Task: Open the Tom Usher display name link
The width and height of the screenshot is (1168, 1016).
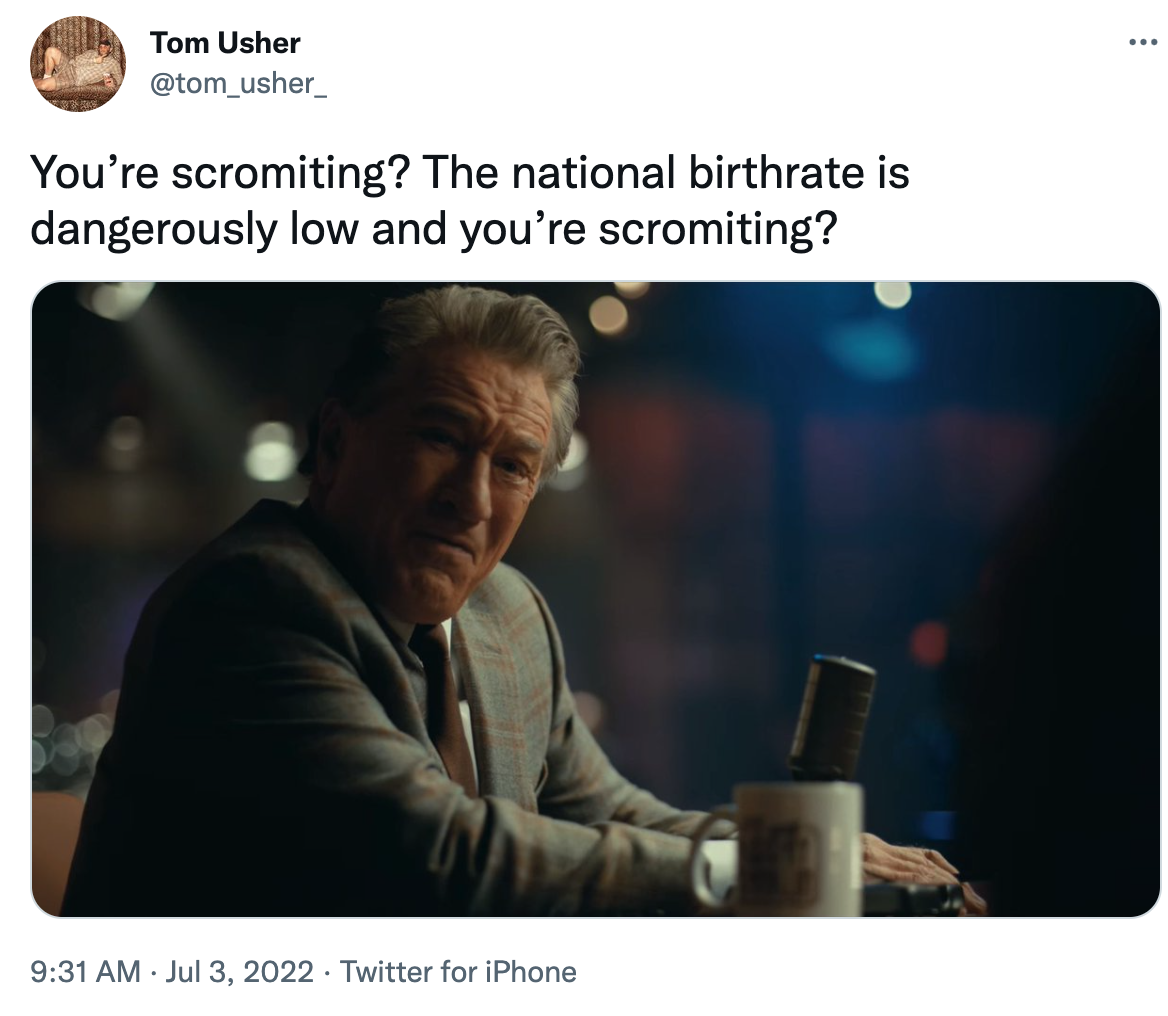Action: pyautogui.click(x=225, y=43)
